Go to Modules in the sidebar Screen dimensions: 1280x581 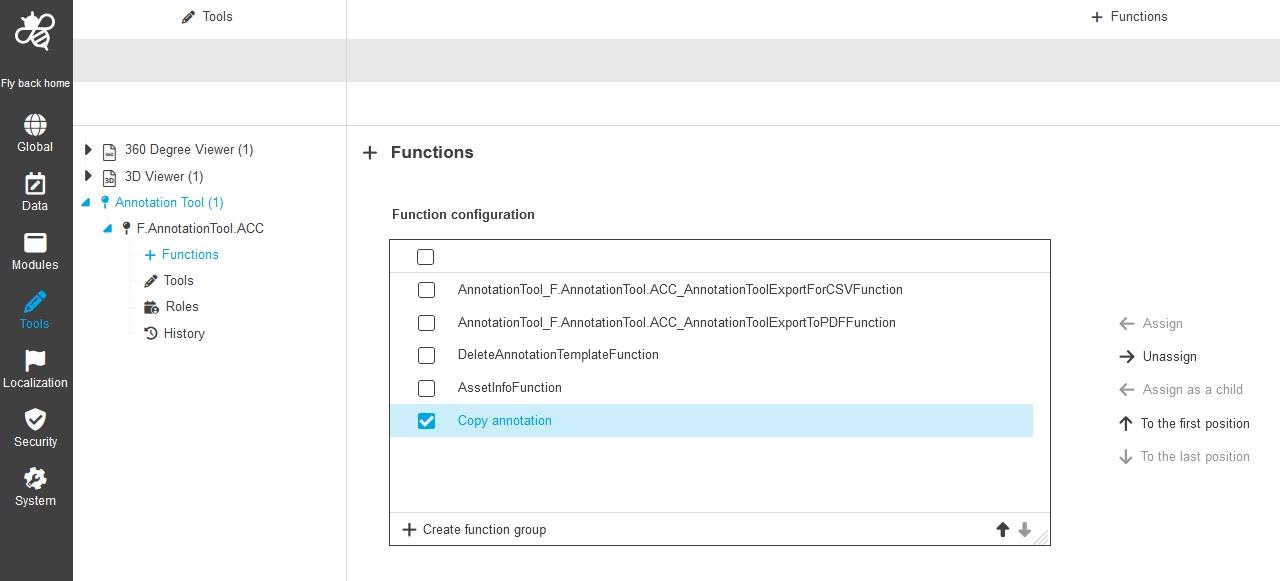click(x=35, y=252)
